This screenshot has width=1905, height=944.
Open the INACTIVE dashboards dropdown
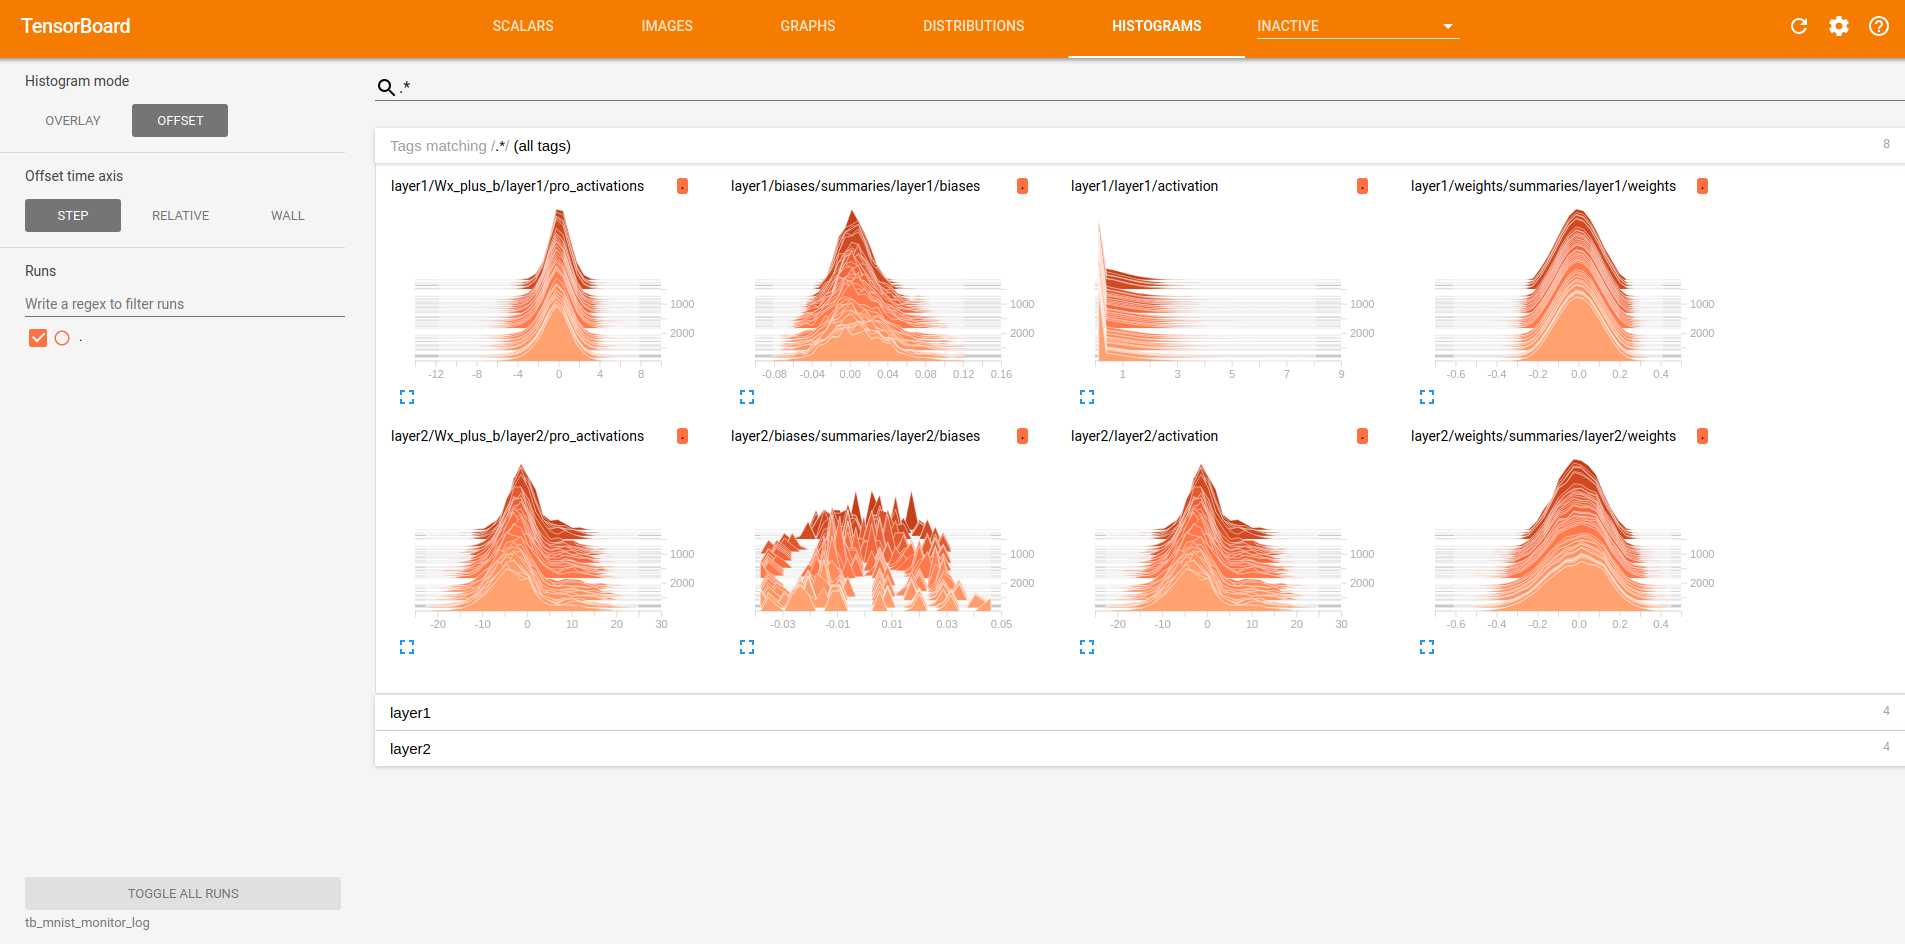1358,26
